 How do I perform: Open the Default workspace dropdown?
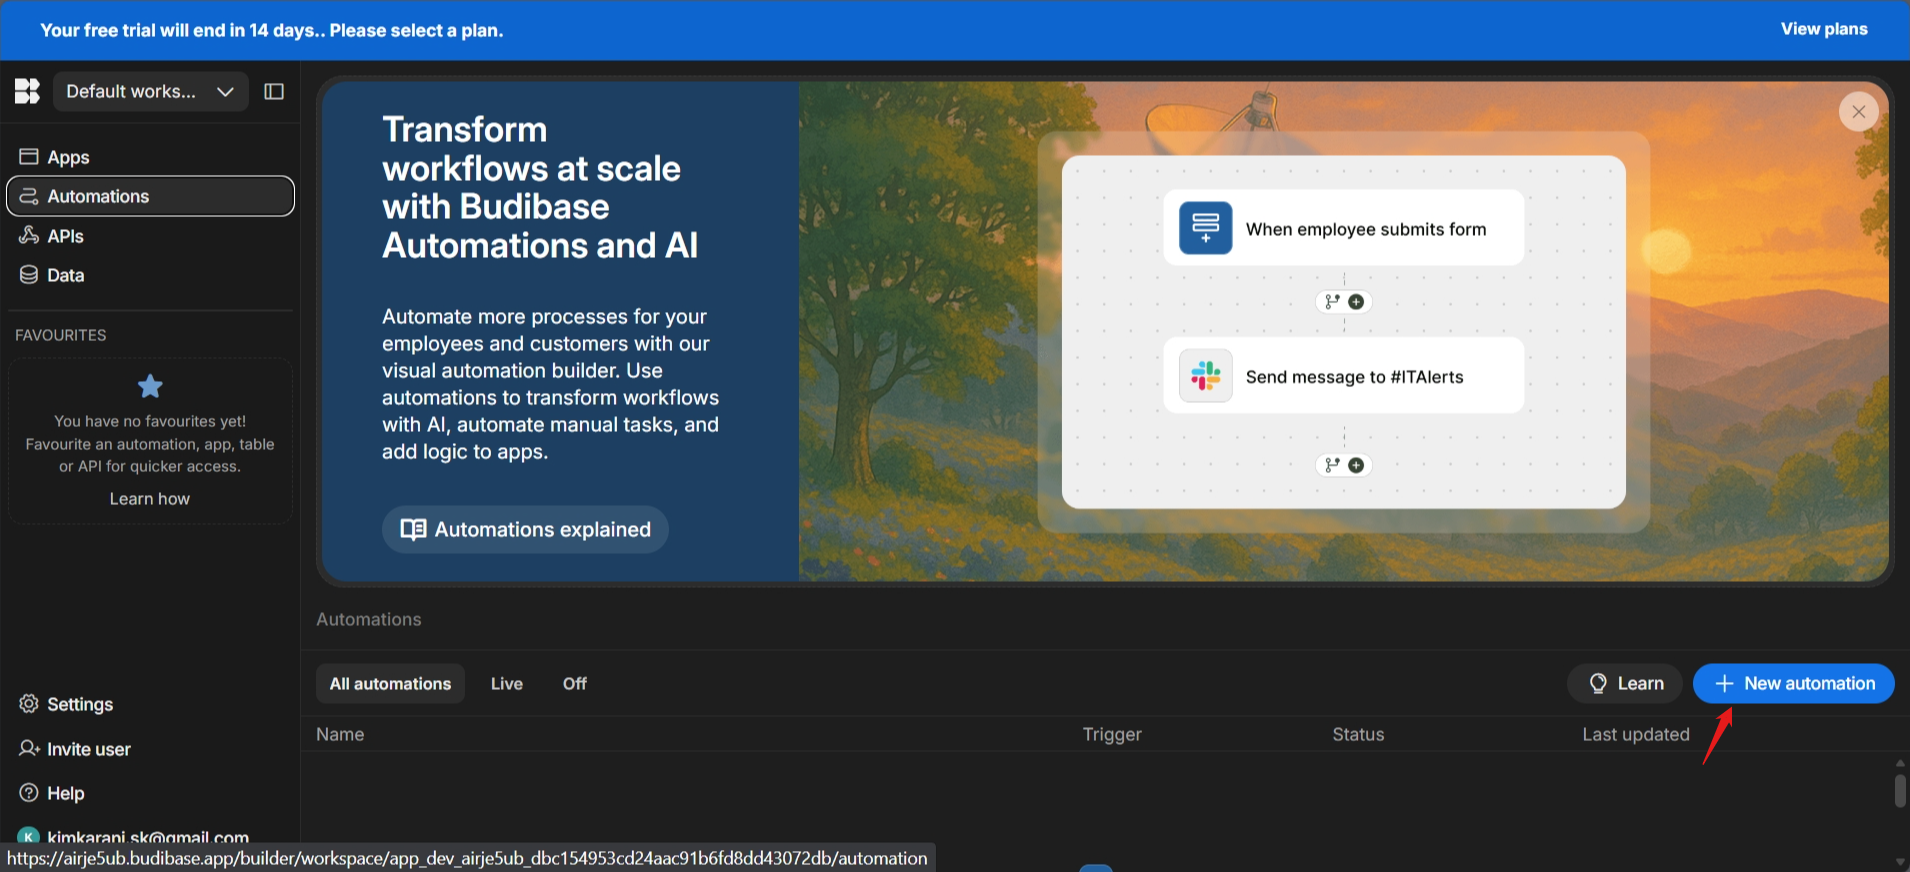[151, 91]
